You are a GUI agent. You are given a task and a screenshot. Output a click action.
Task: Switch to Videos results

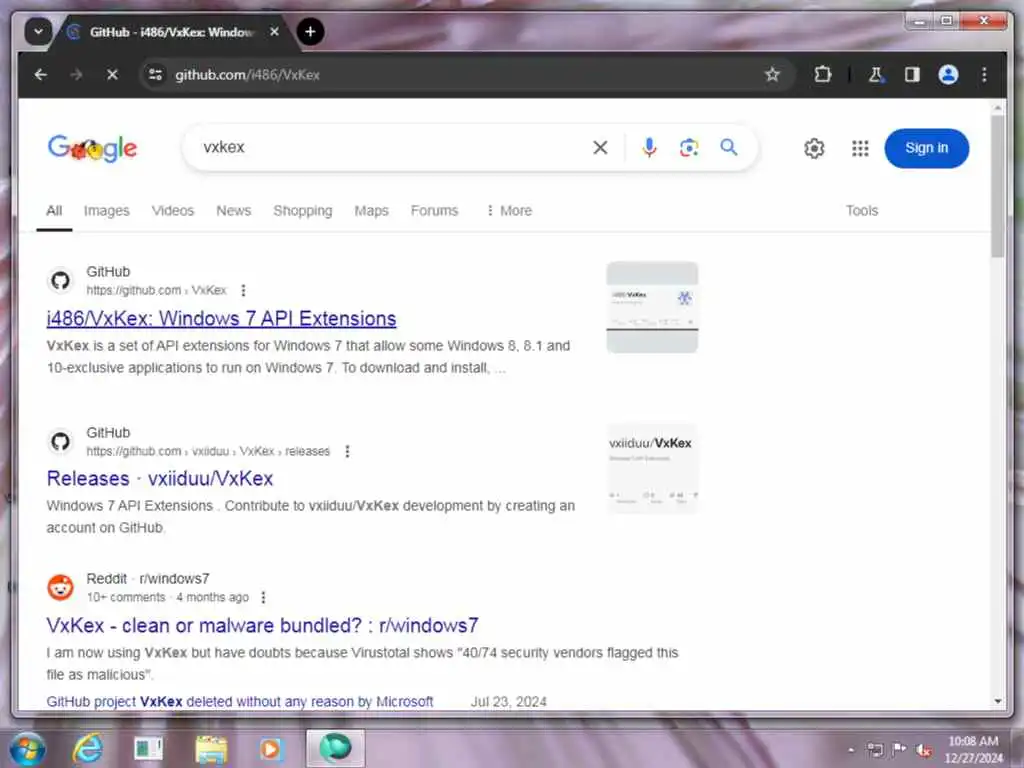point(173,211)
